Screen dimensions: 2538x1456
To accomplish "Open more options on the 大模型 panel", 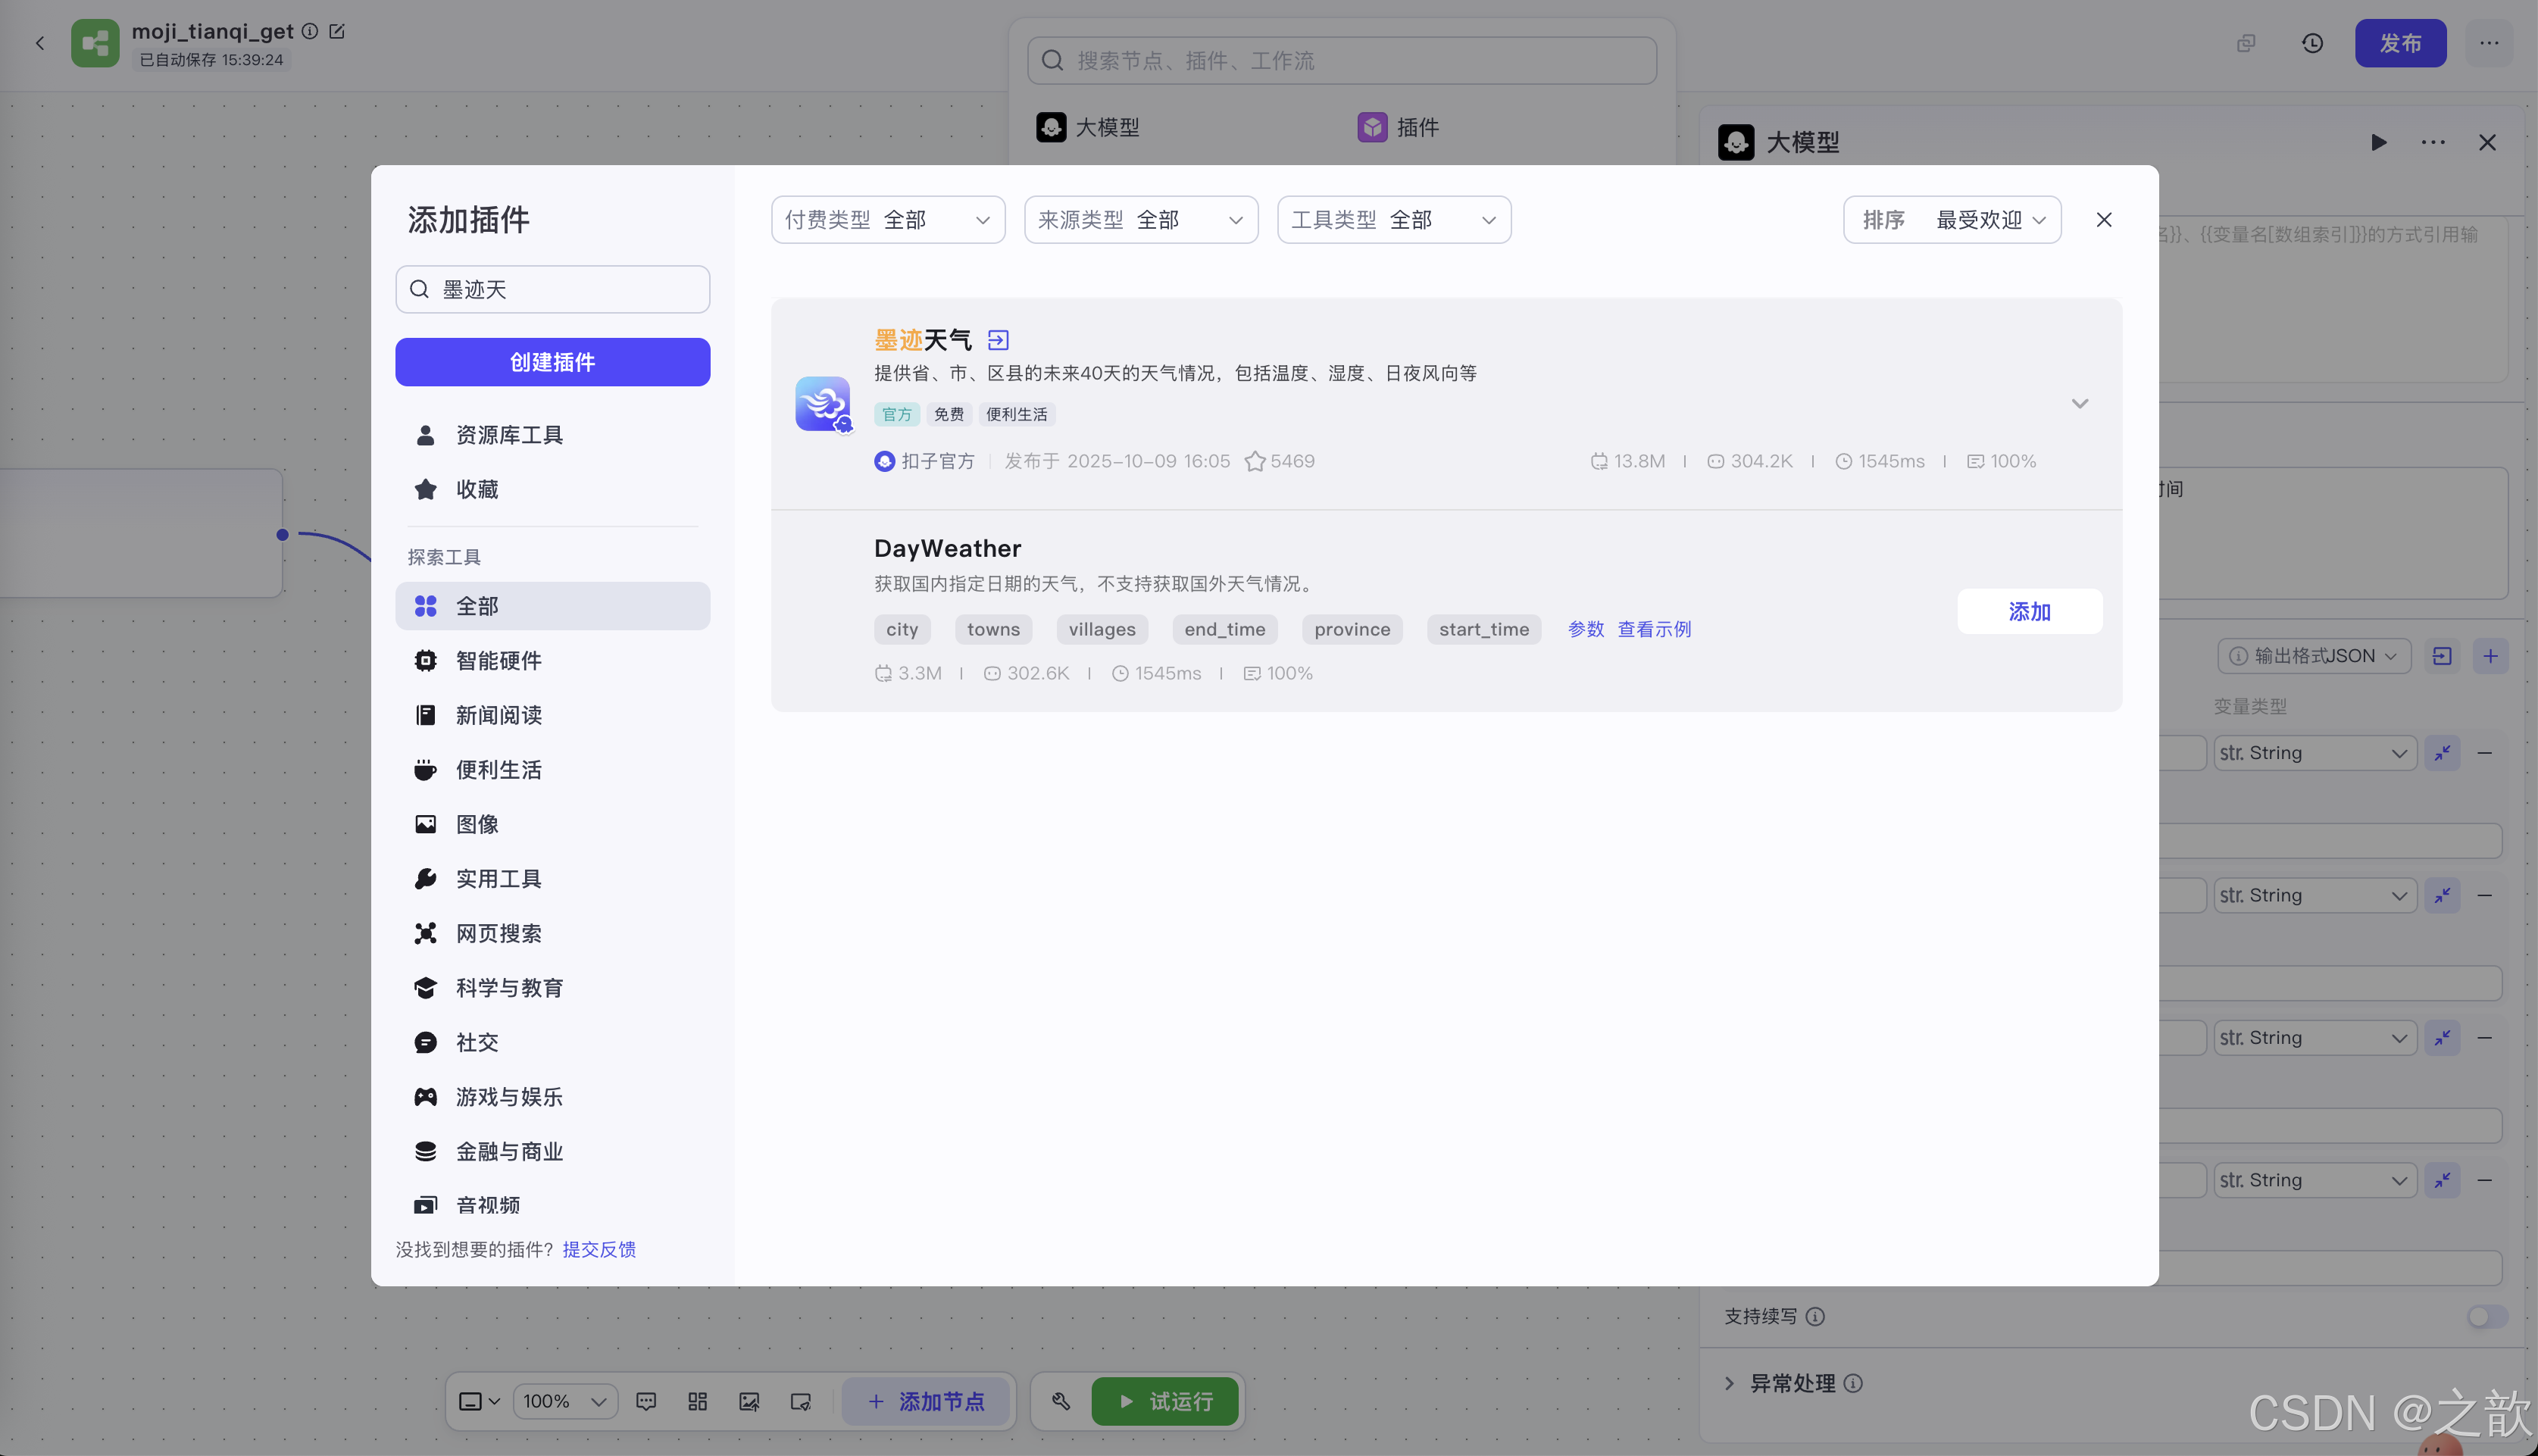I will tap(2434, 142).
